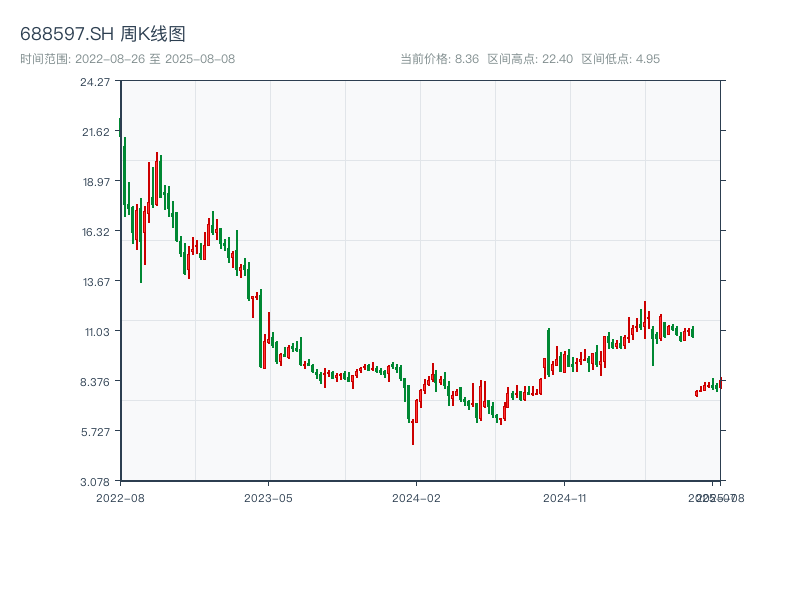Click the 2024-11 x-axis date label

click(x=565, y=497)
